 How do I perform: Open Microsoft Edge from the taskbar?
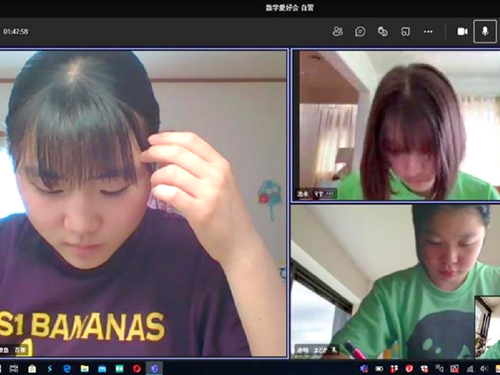pyautogui.click(x=67, y=368)
